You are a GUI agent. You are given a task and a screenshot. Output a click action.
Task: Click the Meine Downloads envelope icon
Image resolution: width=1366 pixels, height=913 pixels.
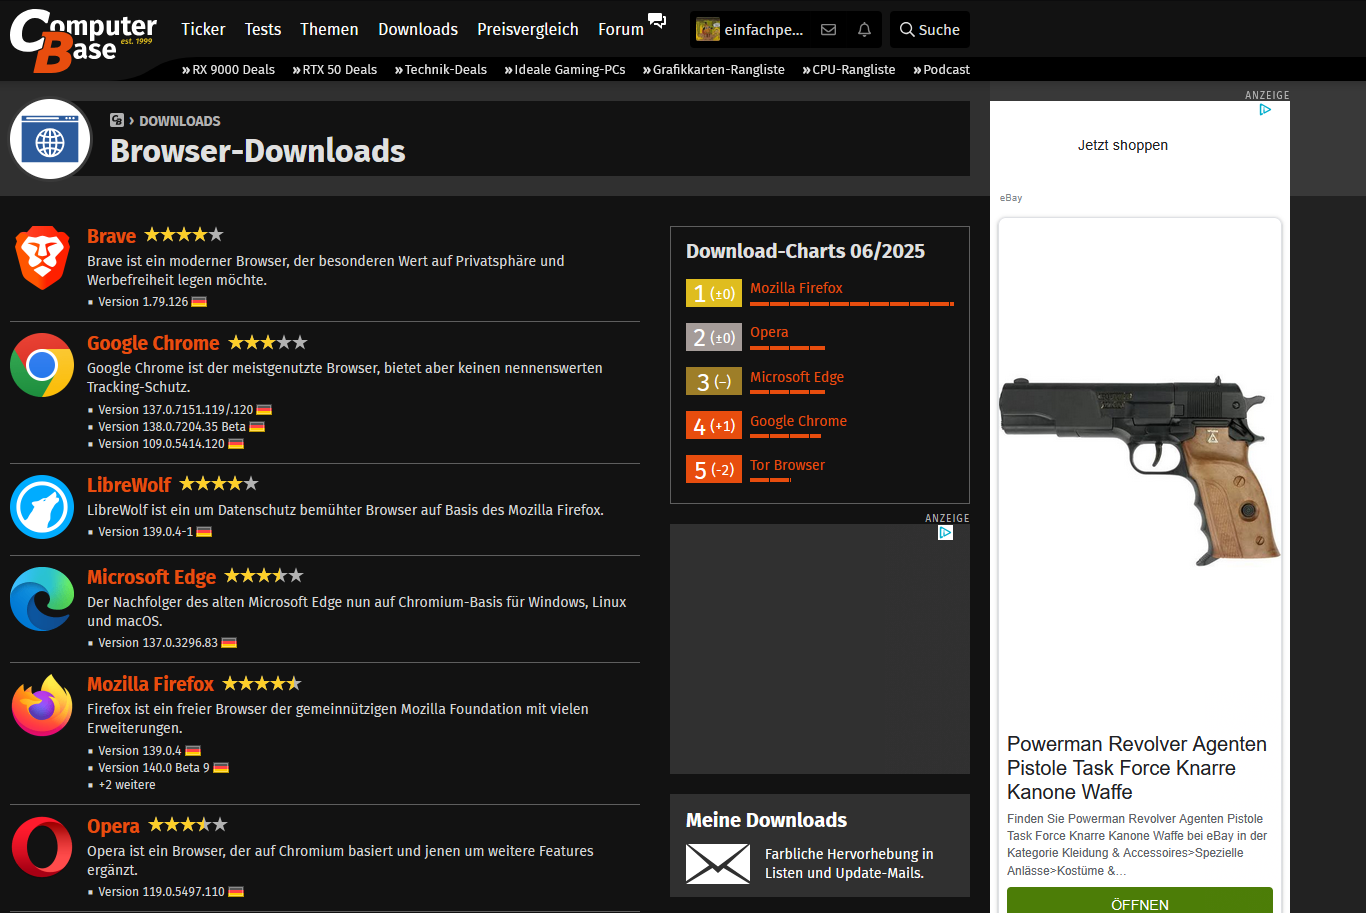718,863
